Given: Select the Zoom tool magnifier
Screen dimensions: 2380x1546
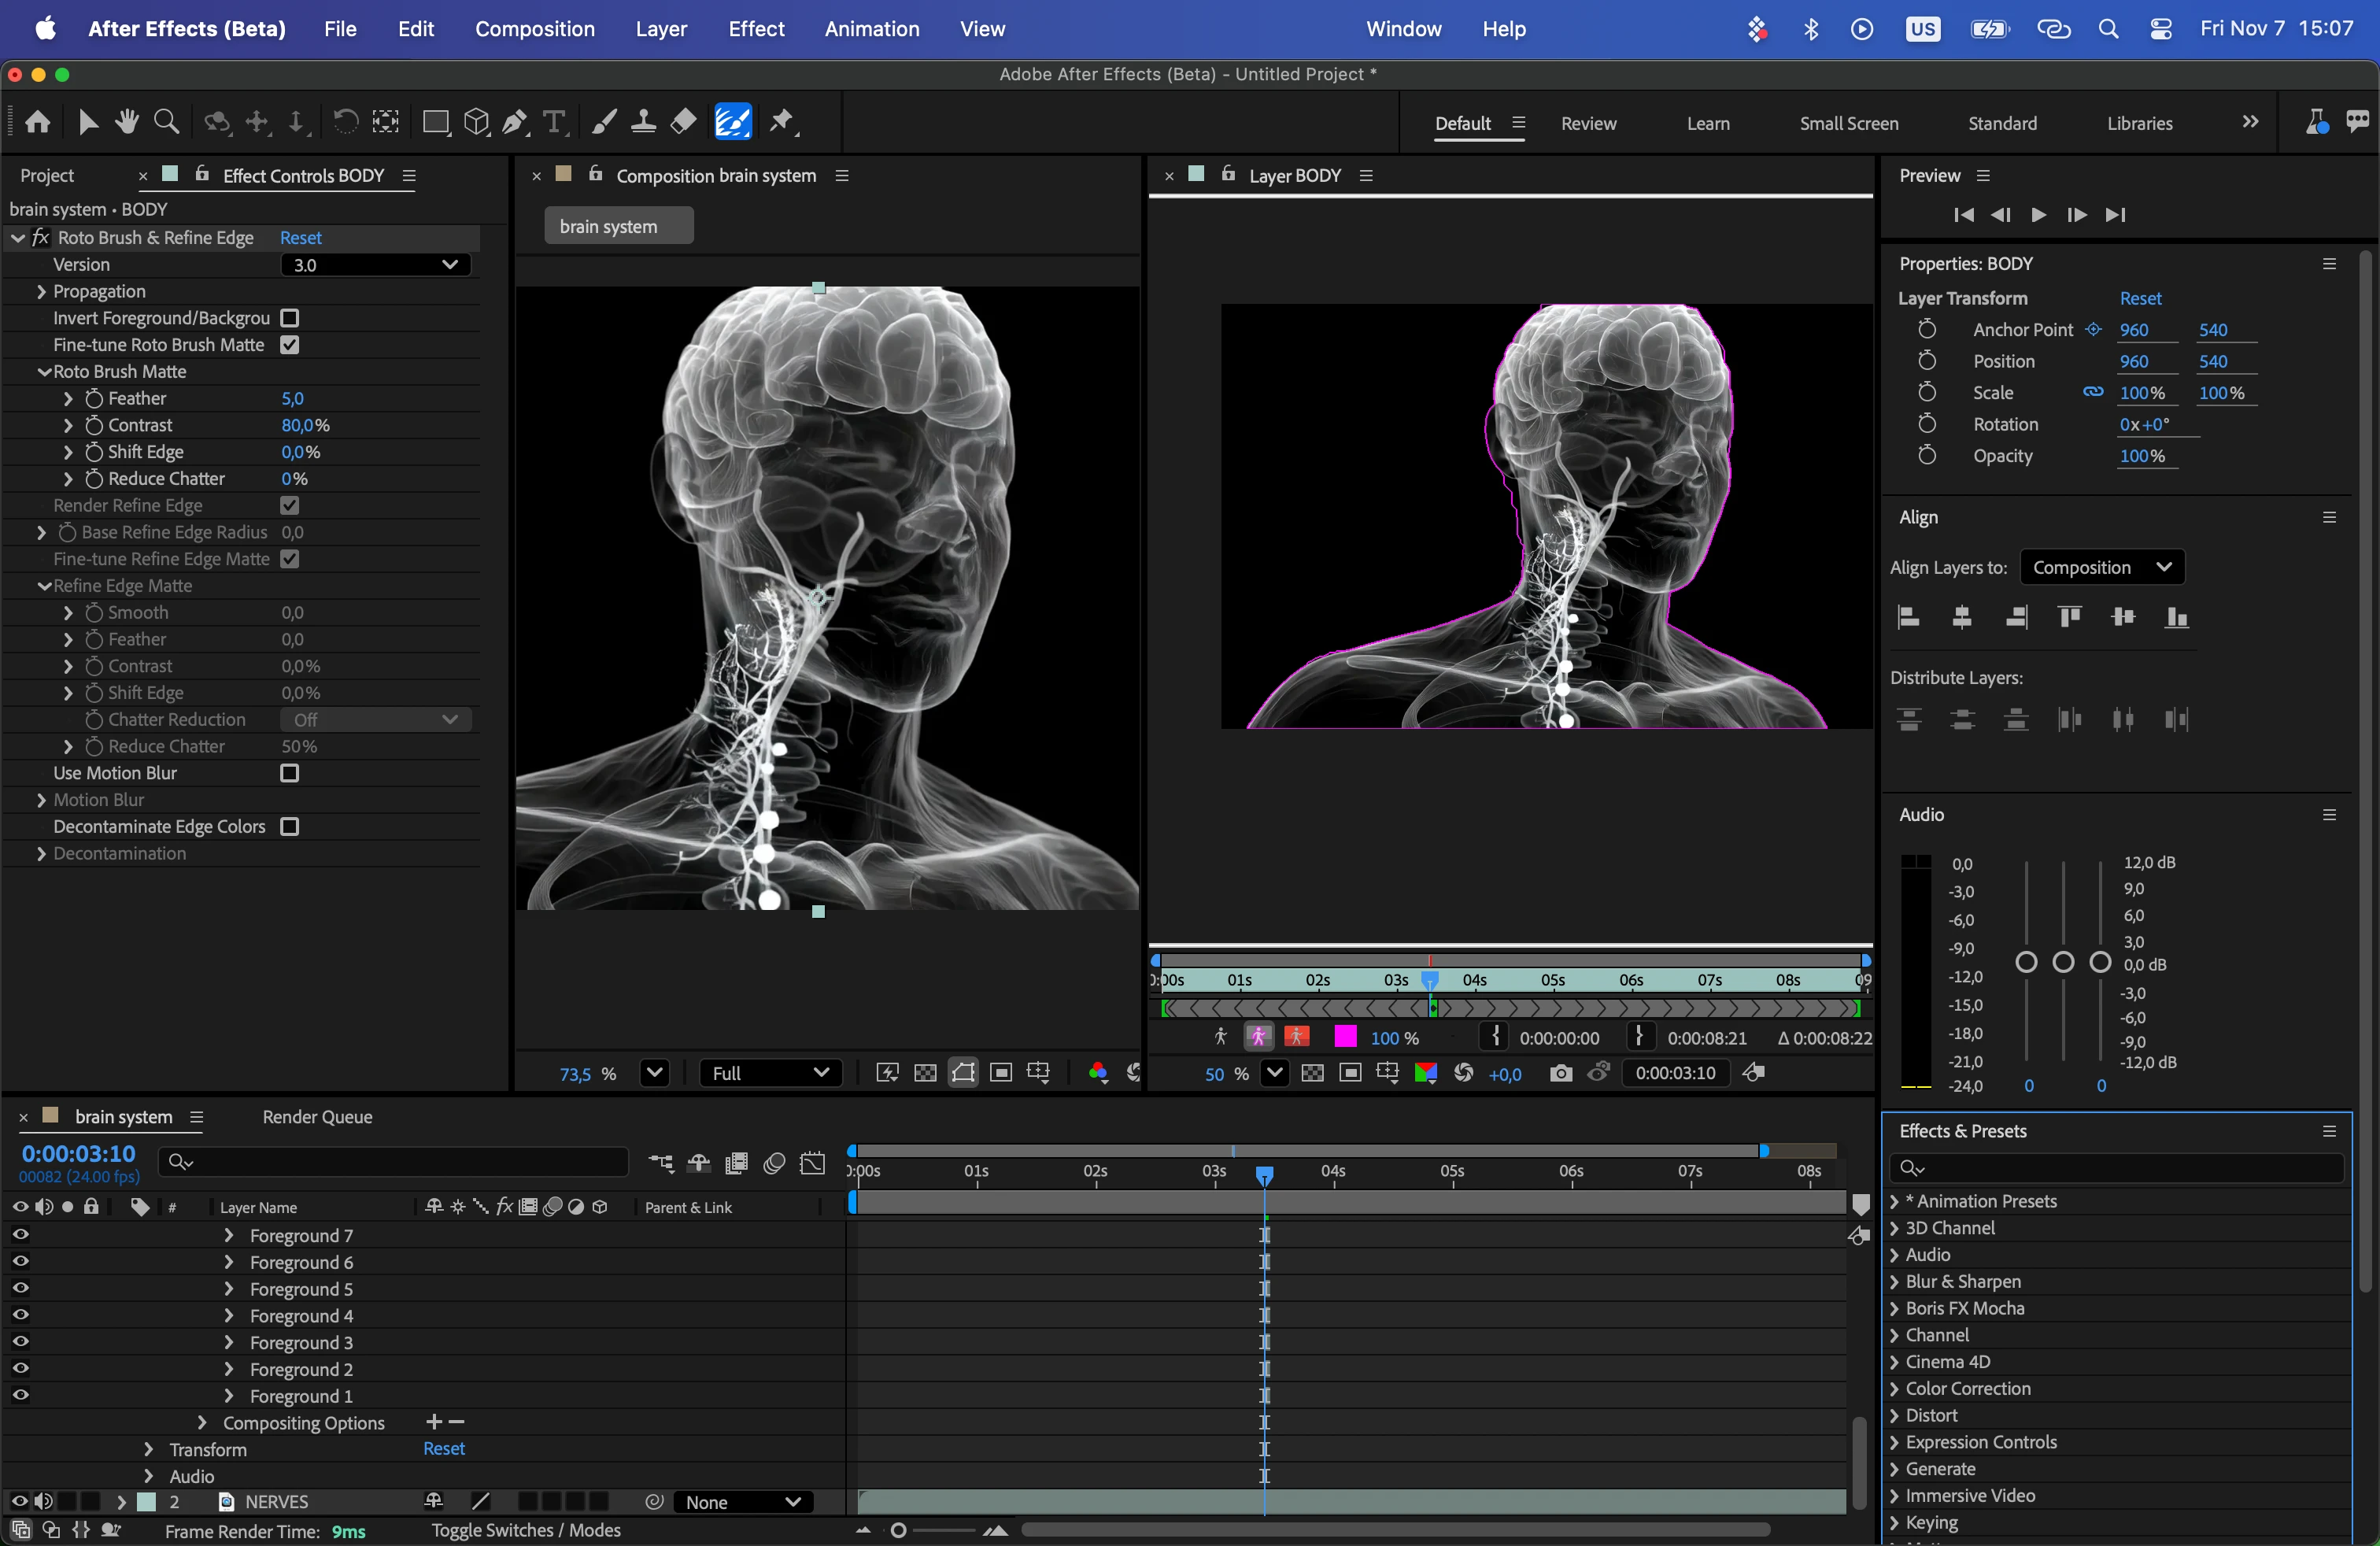Looking at the screenshot, I should click(167, 122).
